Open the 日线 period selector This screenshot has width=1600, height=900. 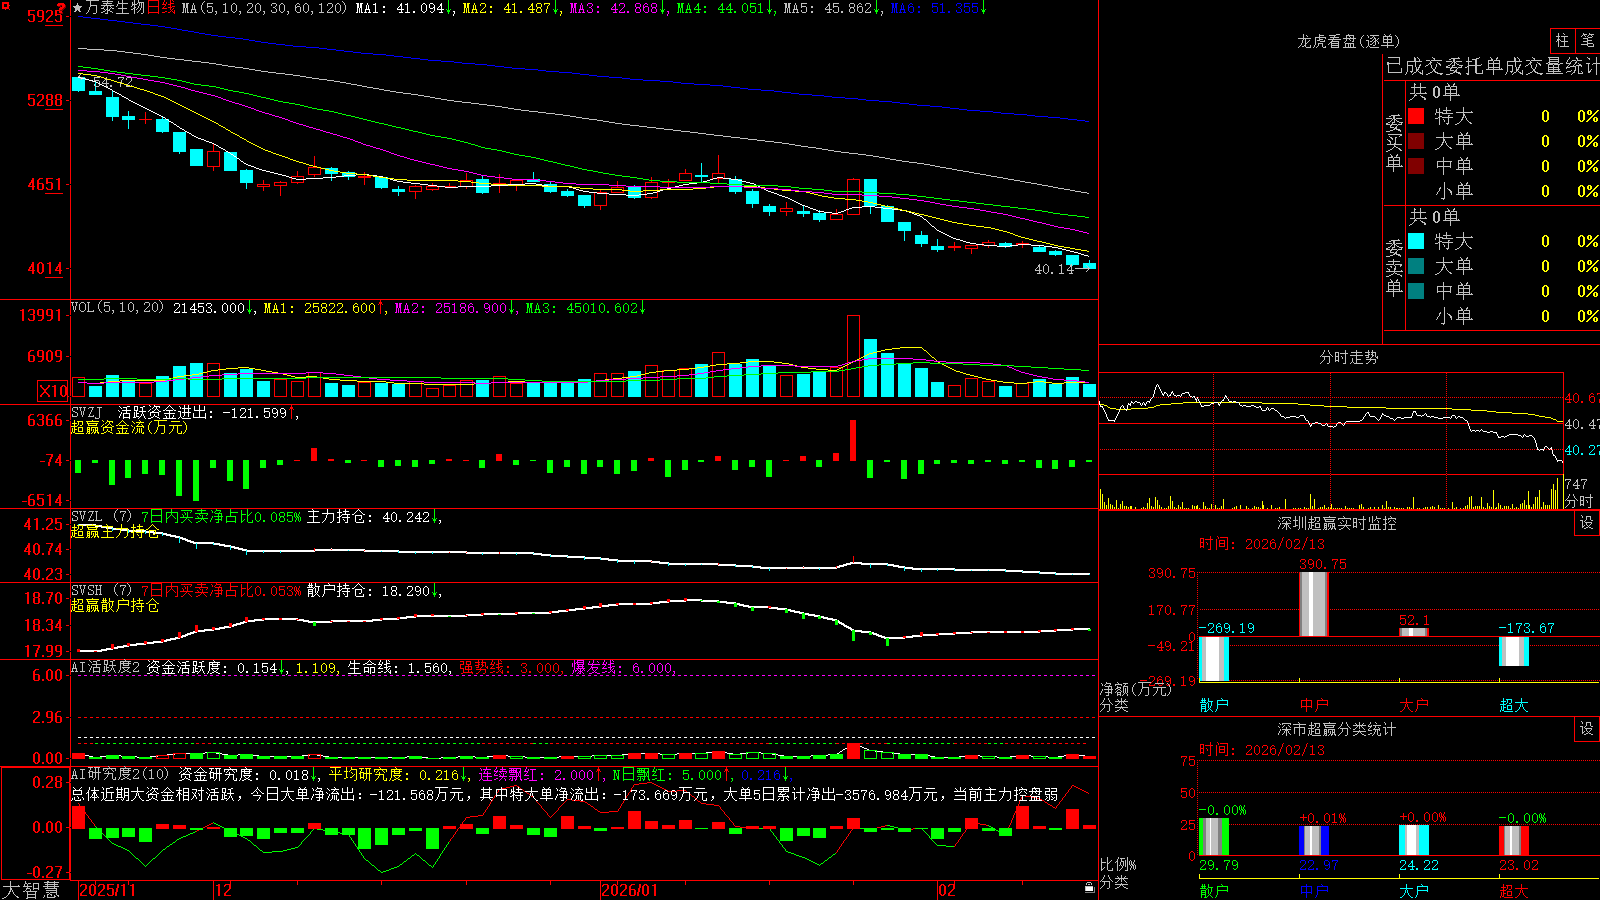[161, 8]
